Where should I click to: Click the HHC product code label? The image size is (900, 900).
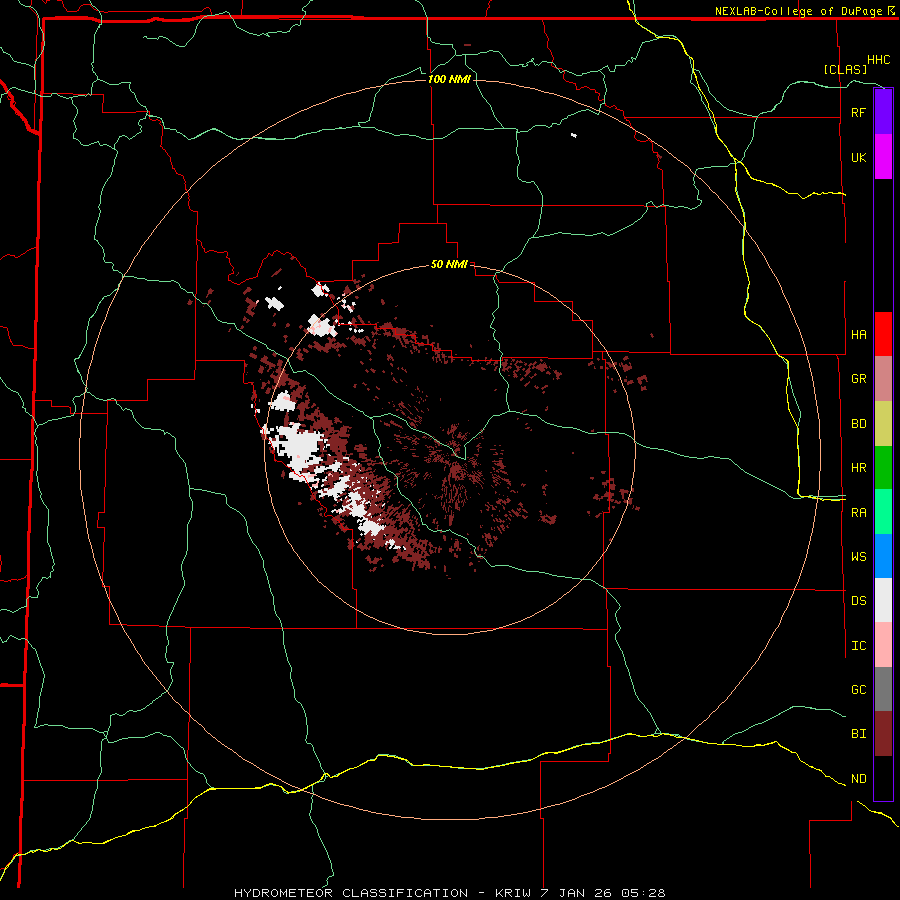click(x=878, y=60)
